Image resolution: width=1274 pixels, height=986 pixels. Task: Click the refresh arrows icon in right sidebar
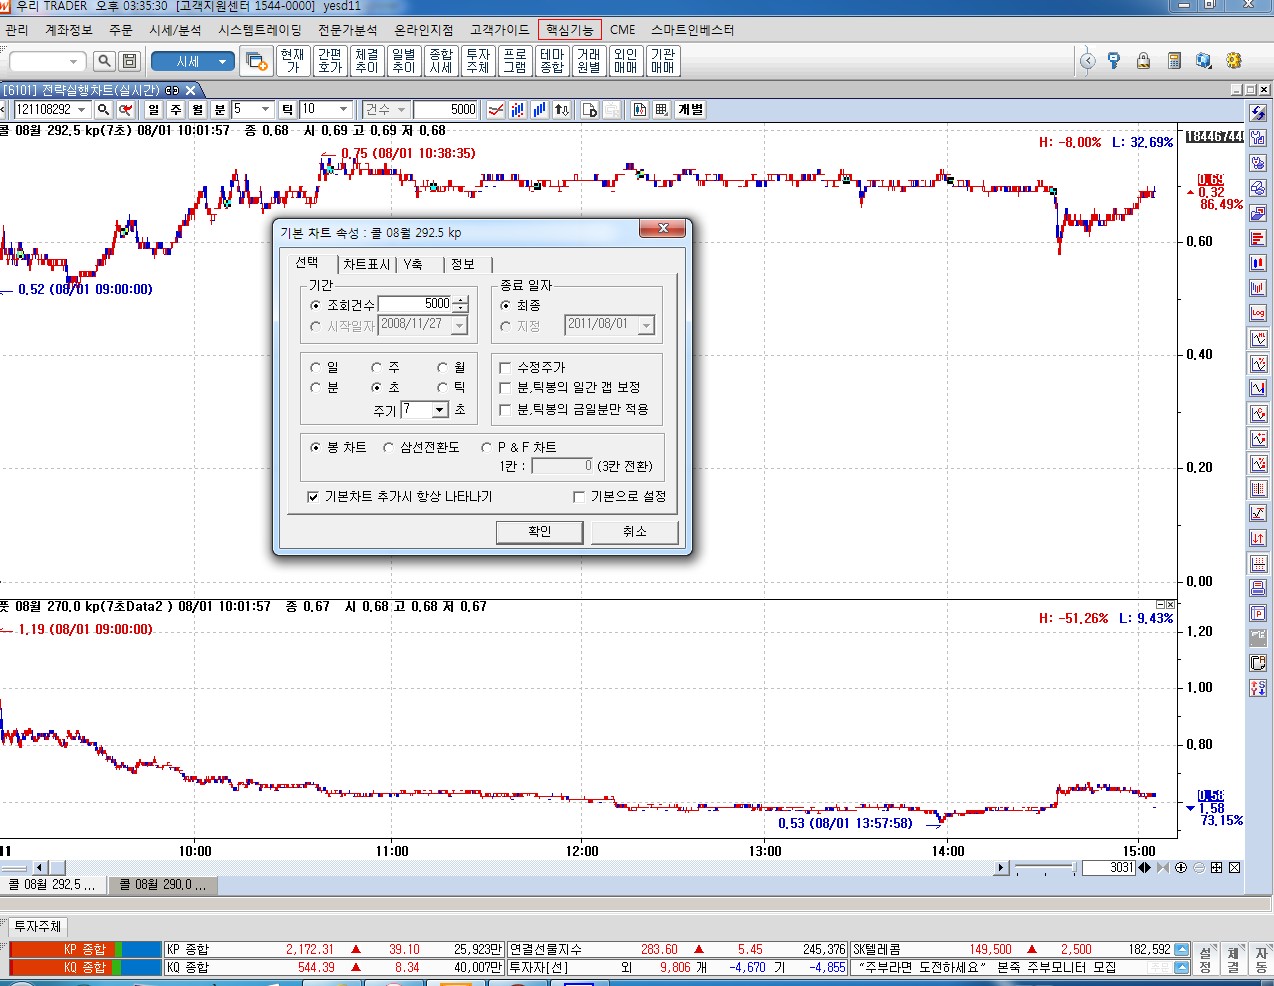pos(1258,113)
